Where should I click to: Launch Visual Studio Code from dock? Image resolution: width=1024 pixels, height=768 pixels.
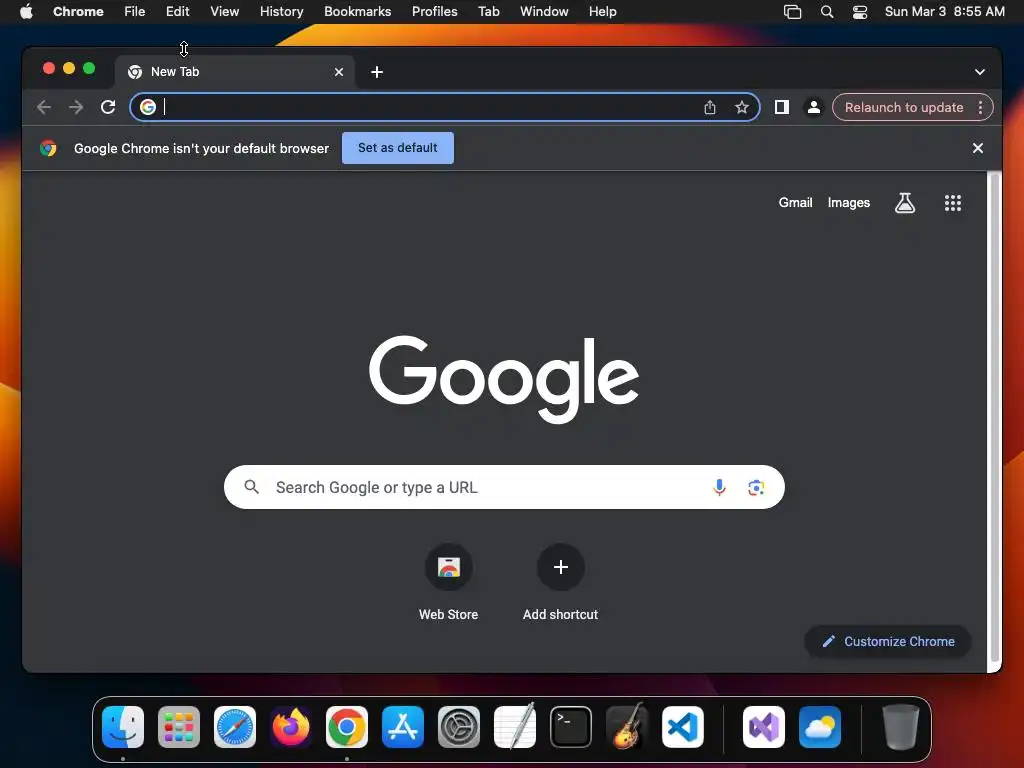tap(682, 727)
